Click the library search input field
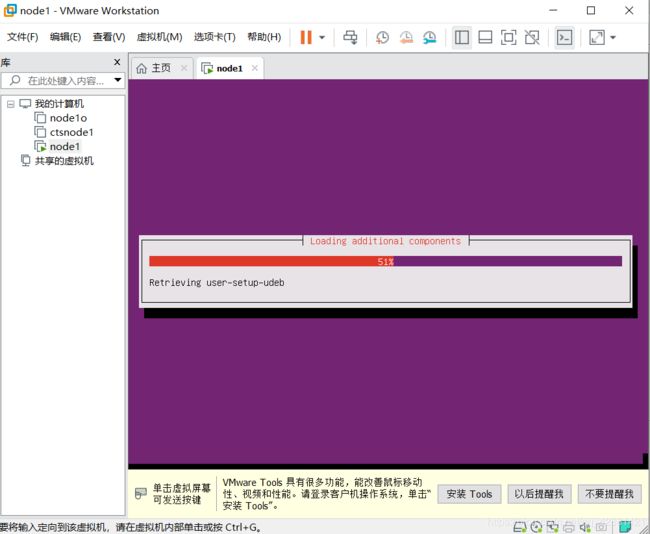Image resolution: width=650 pixels, height=534 pixels. (65, 80)
